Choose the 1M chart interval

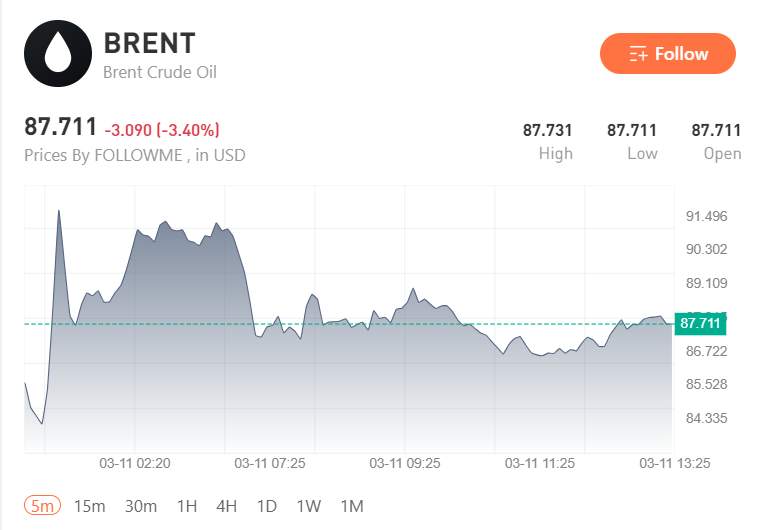pos(351,506)
